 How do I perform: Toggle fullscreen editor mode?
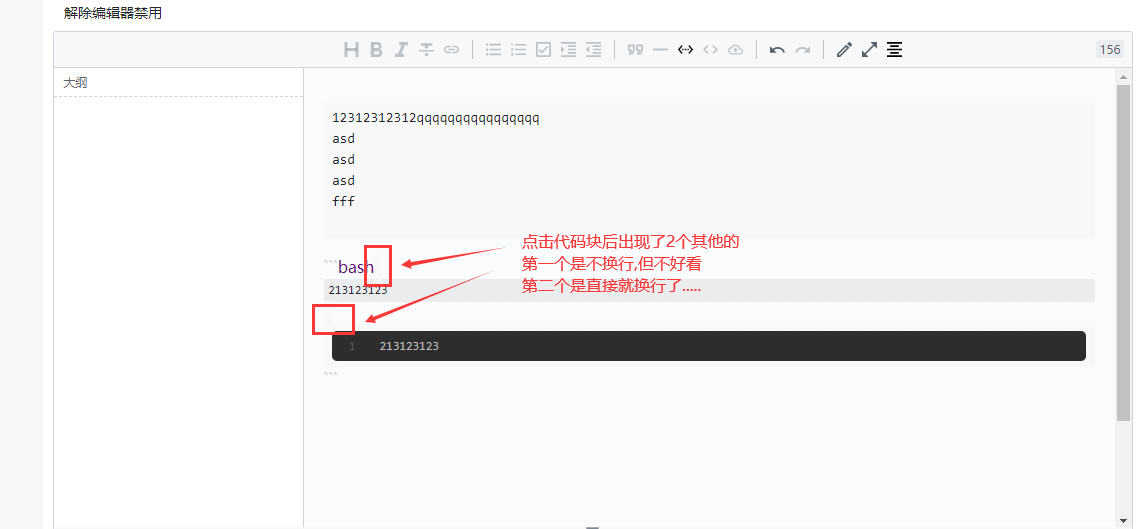click(x=869, y=49)
